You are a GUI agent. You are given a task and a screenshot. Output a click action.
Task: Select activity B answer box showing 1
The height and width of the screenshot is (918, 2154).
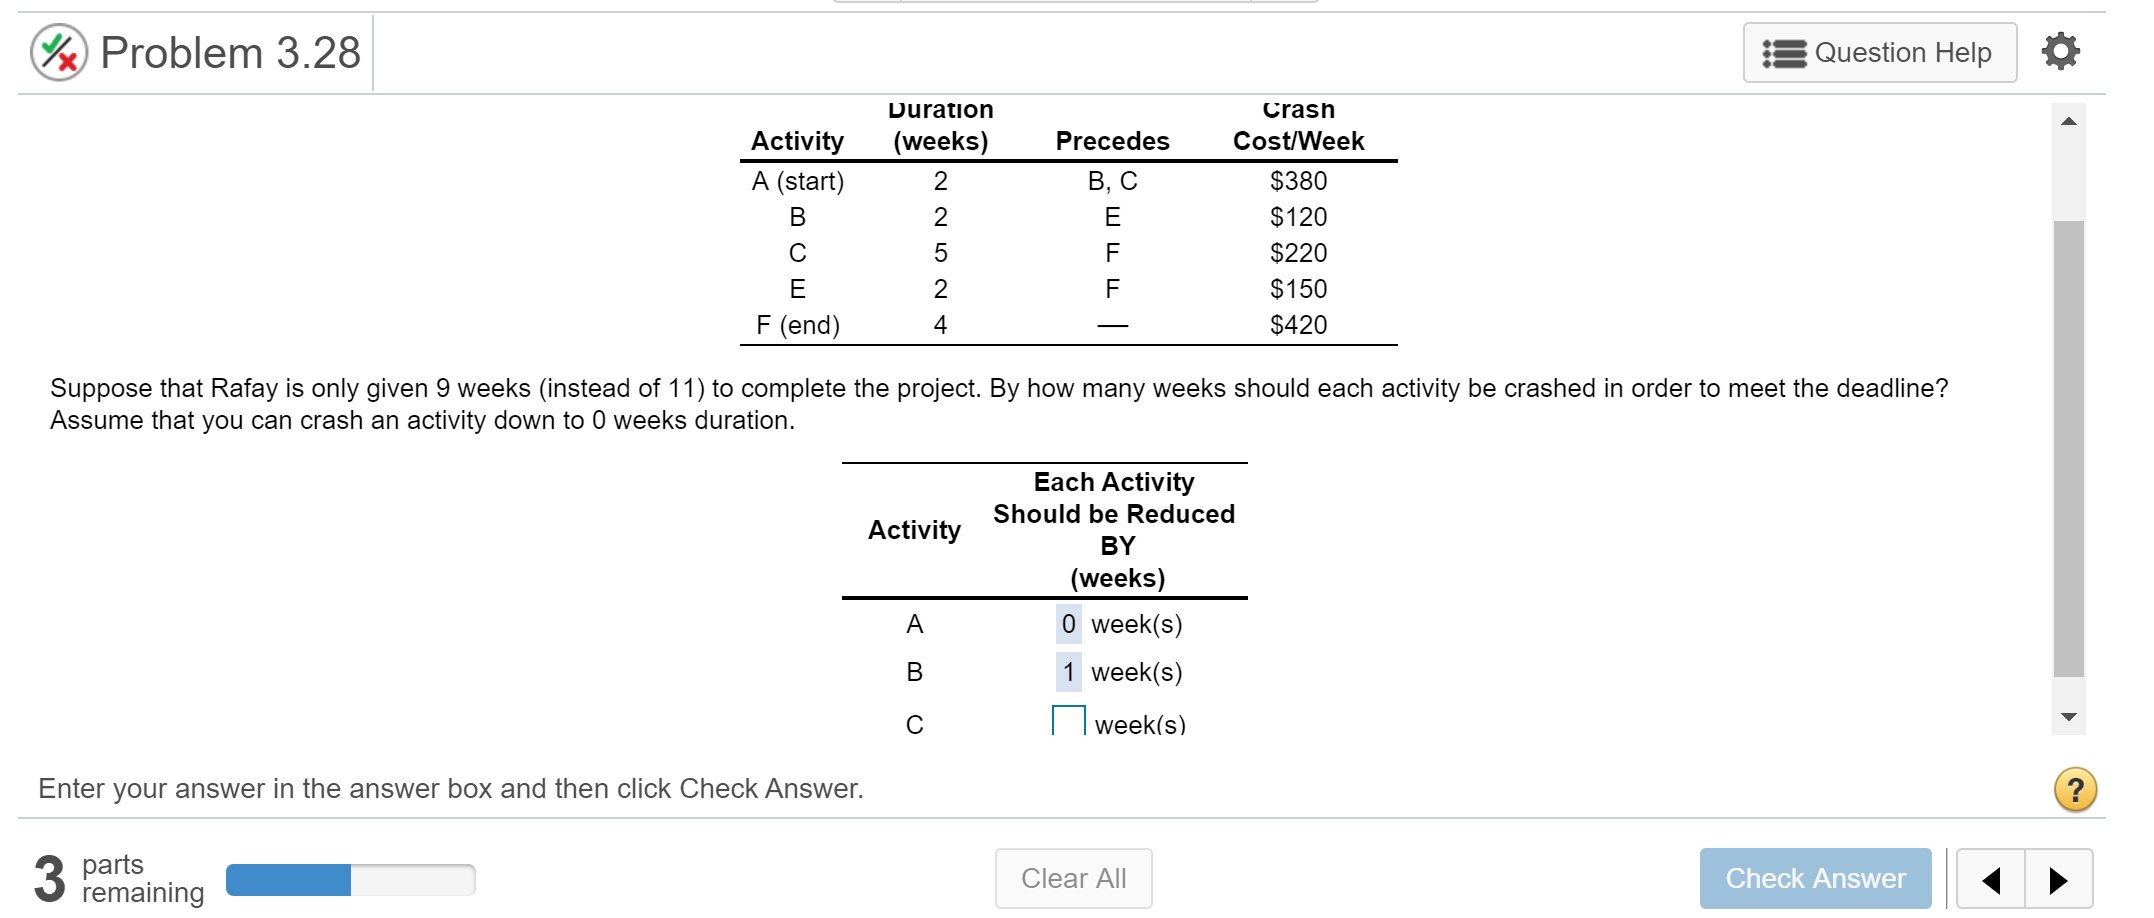[1067, 671]
